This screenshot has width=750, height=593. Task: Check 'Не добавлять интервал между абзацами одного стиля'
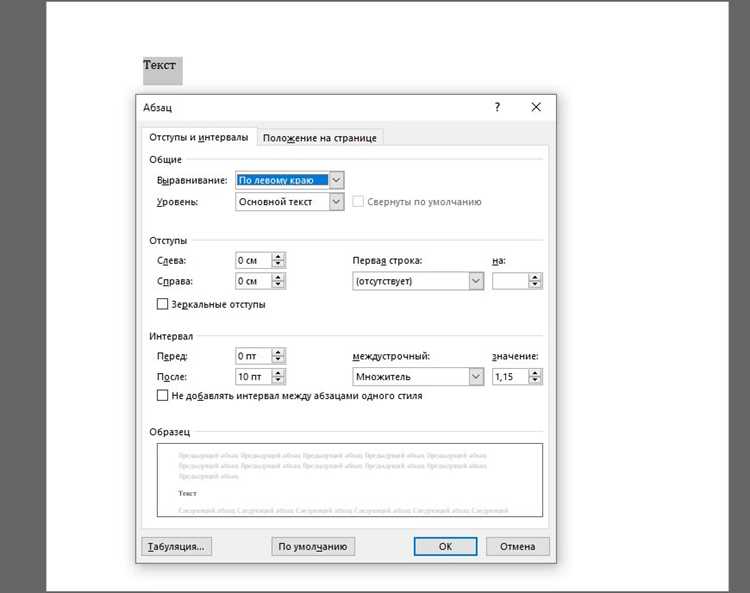coord(163,395)
